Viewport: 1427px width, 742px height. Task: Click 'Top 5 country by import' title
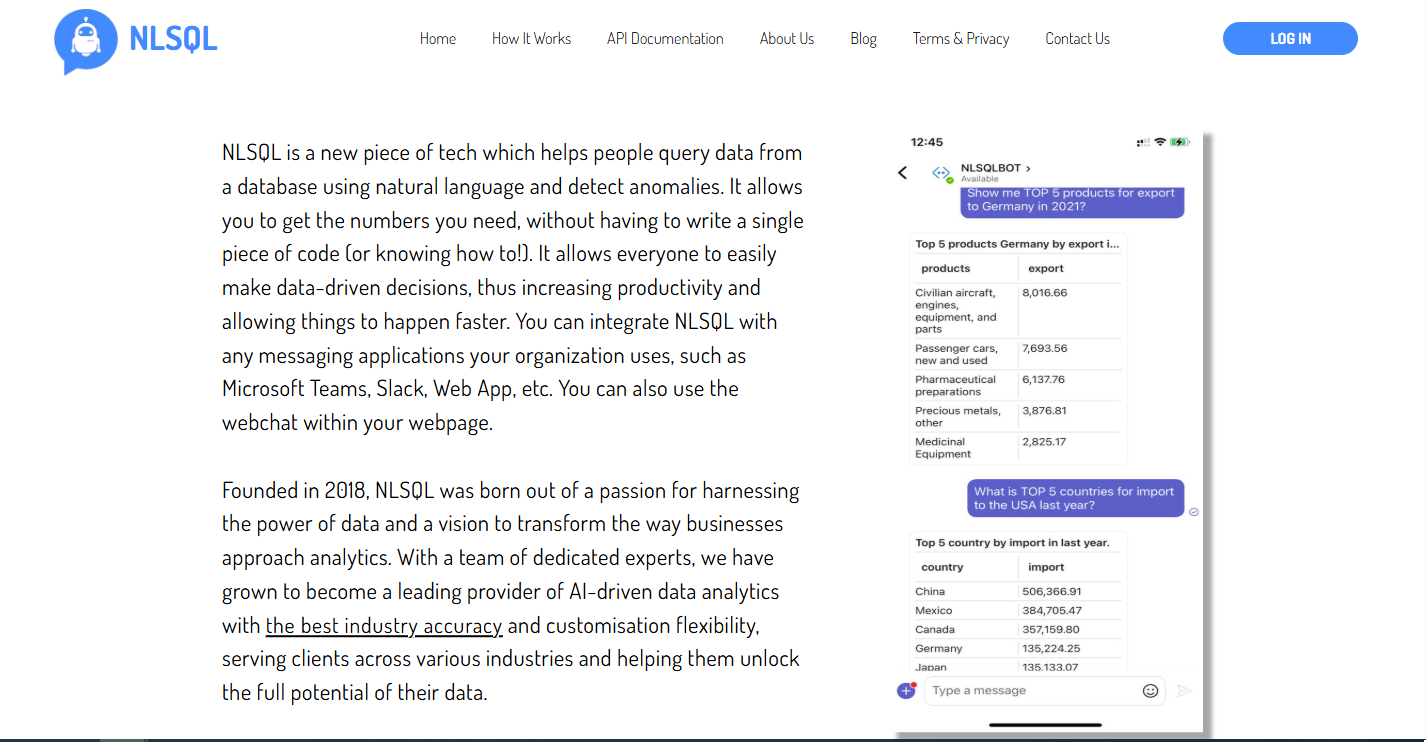tap(1012, 543)
